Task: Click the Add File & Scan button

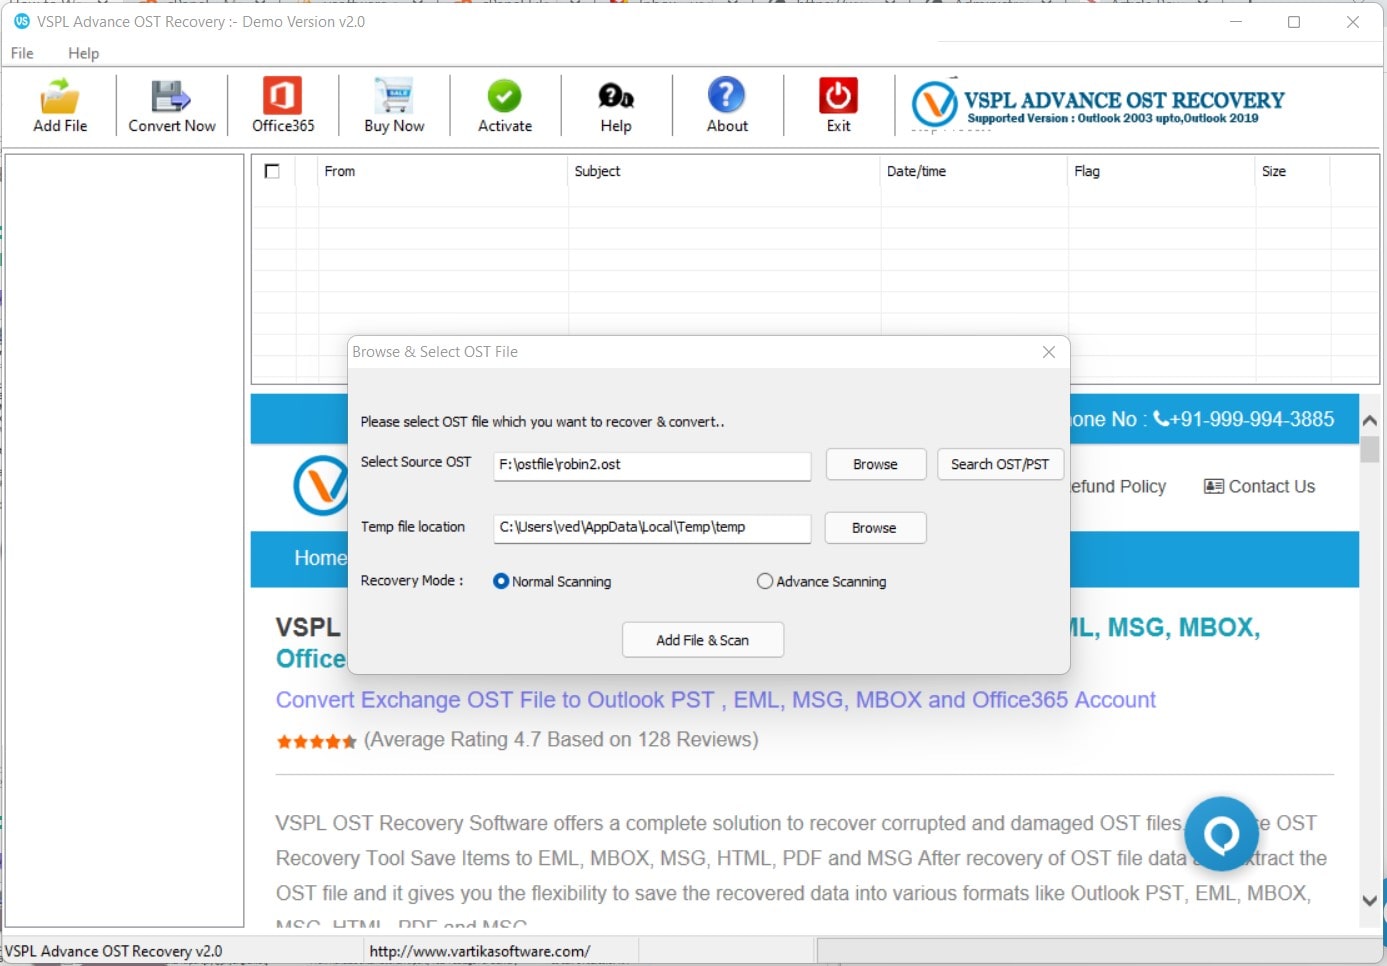Action: 702,640
